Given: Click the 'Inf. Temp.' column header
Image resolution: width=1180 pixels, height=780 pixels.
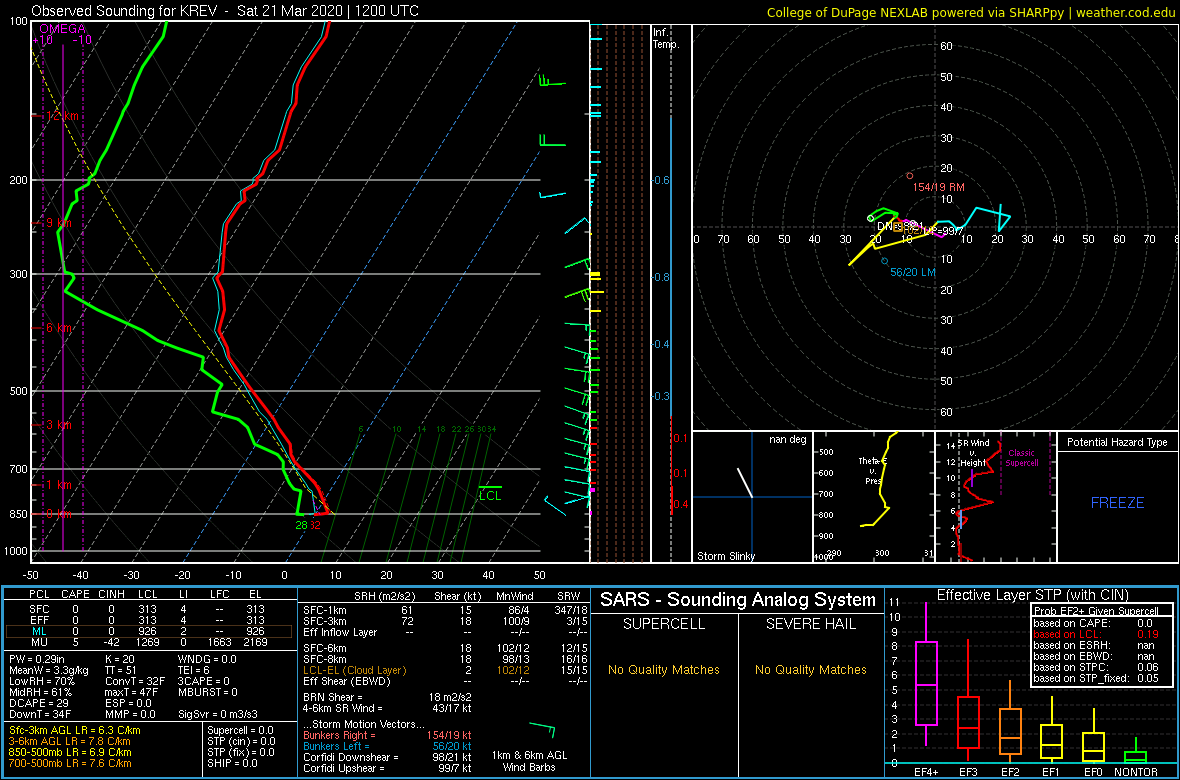Looking at the screenshot, I should (667, 39).
